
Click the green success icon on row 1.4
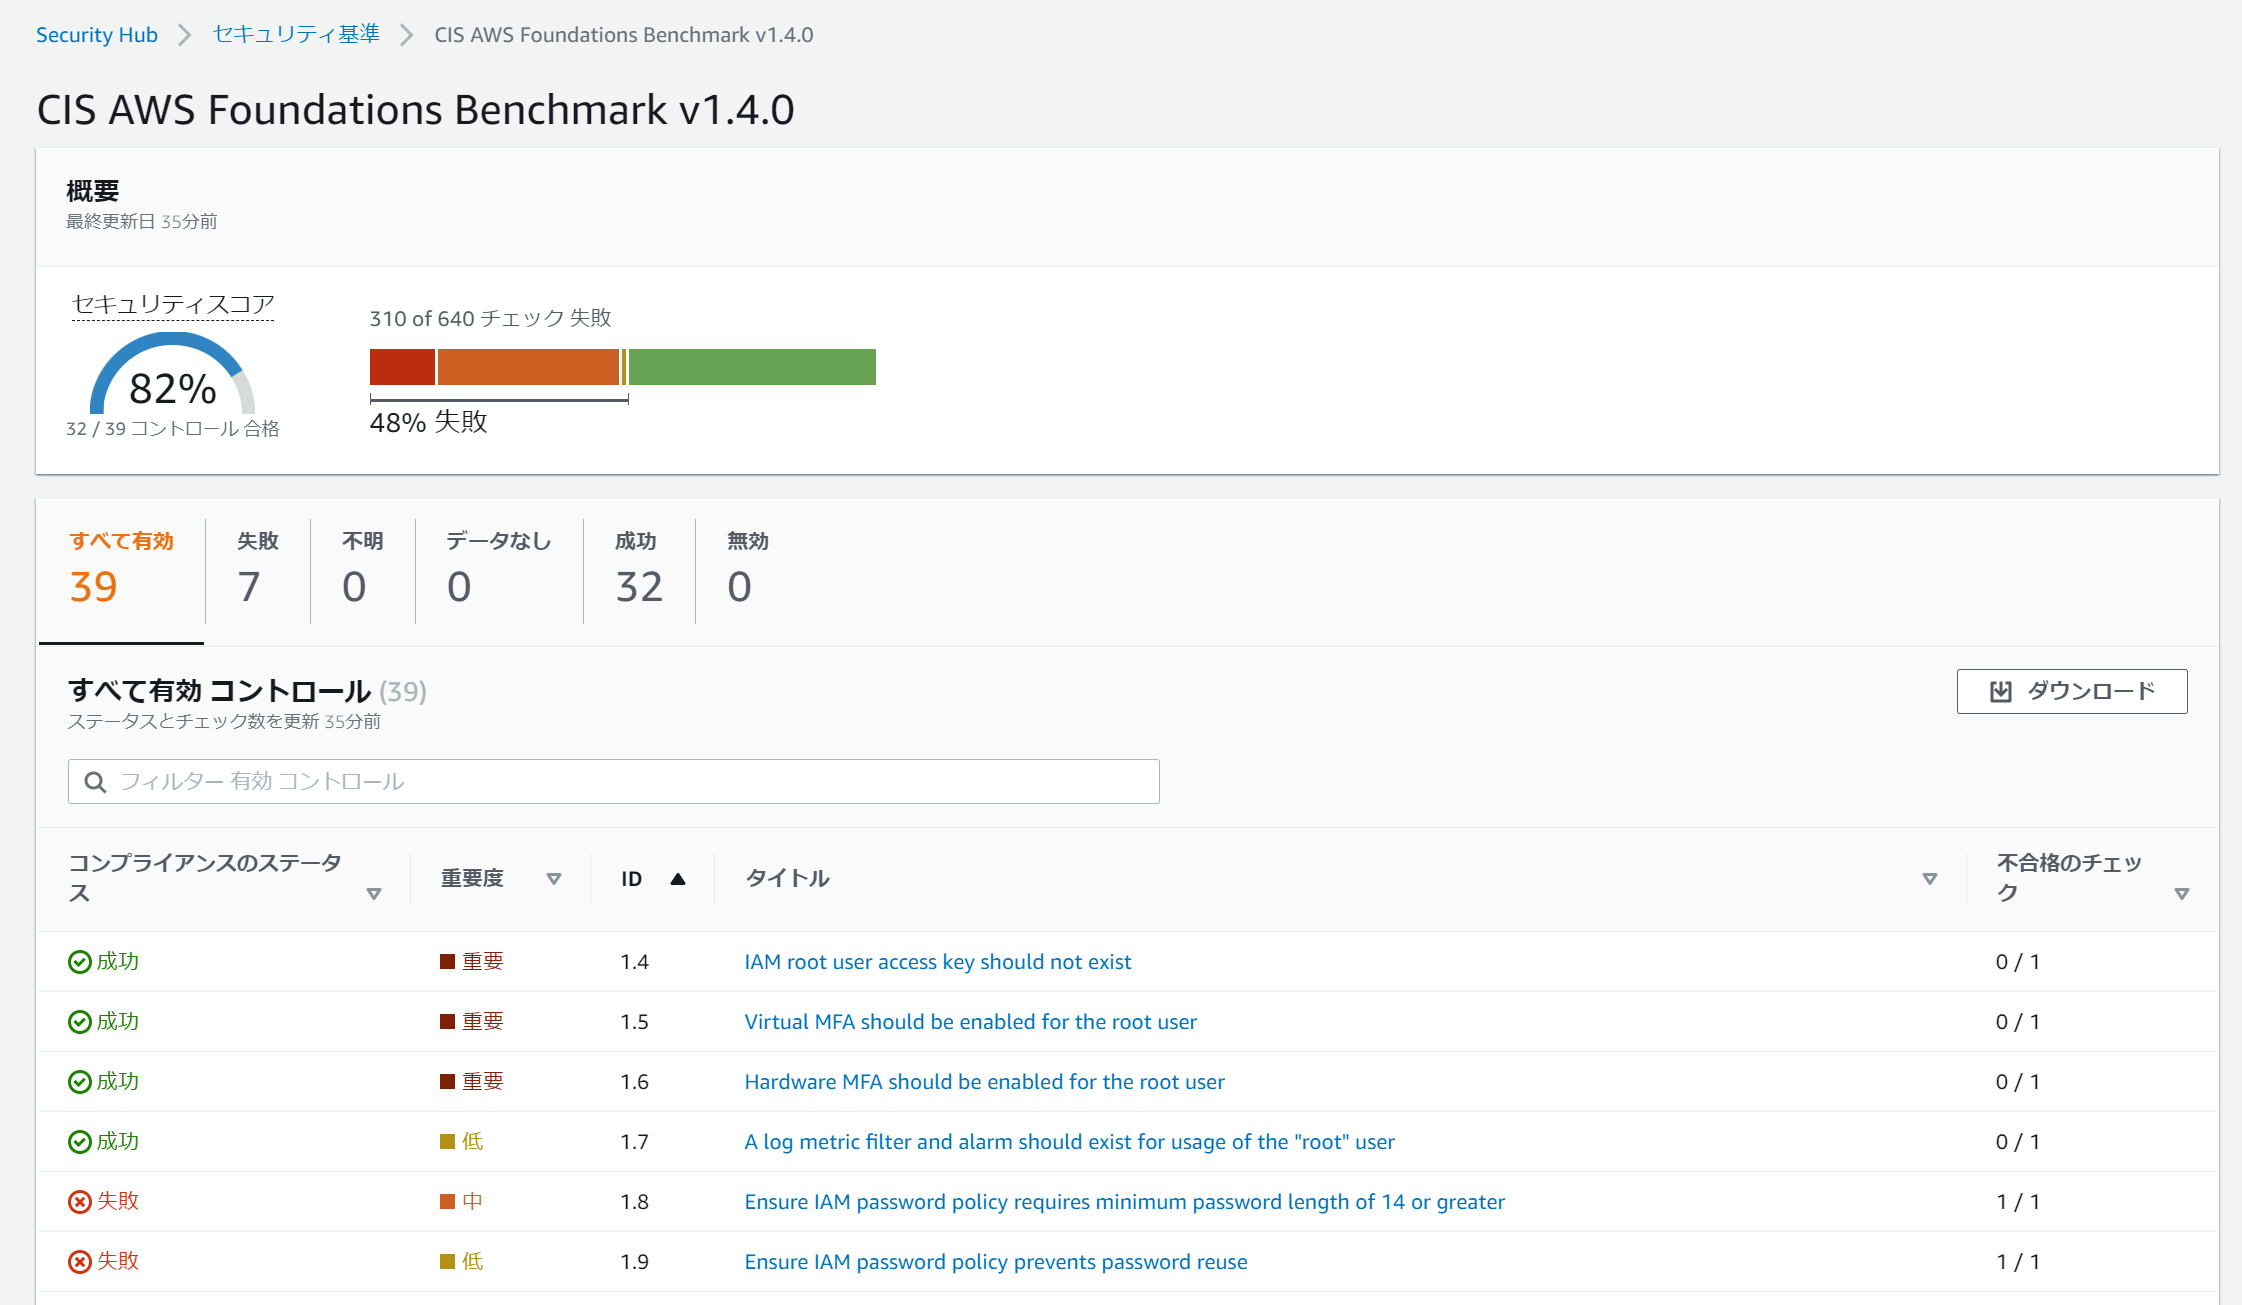coord(80,962)
